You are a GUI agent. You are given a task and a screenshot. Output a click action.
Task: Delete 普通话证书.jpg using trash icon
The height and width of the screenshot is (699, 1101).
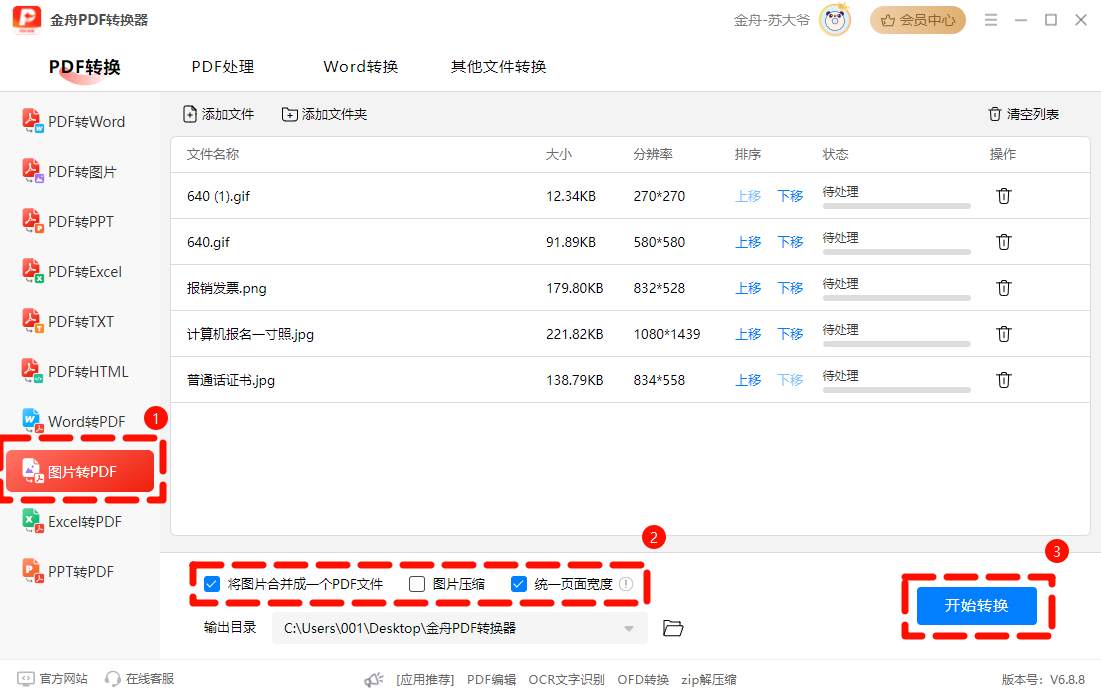1003,380
